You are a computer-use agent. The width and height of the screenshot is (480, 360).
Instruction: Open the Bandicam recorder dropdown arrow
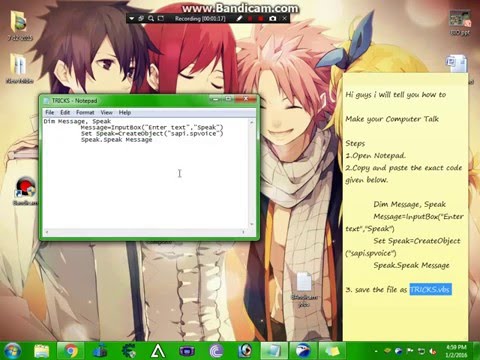click(x=131, y=19)
